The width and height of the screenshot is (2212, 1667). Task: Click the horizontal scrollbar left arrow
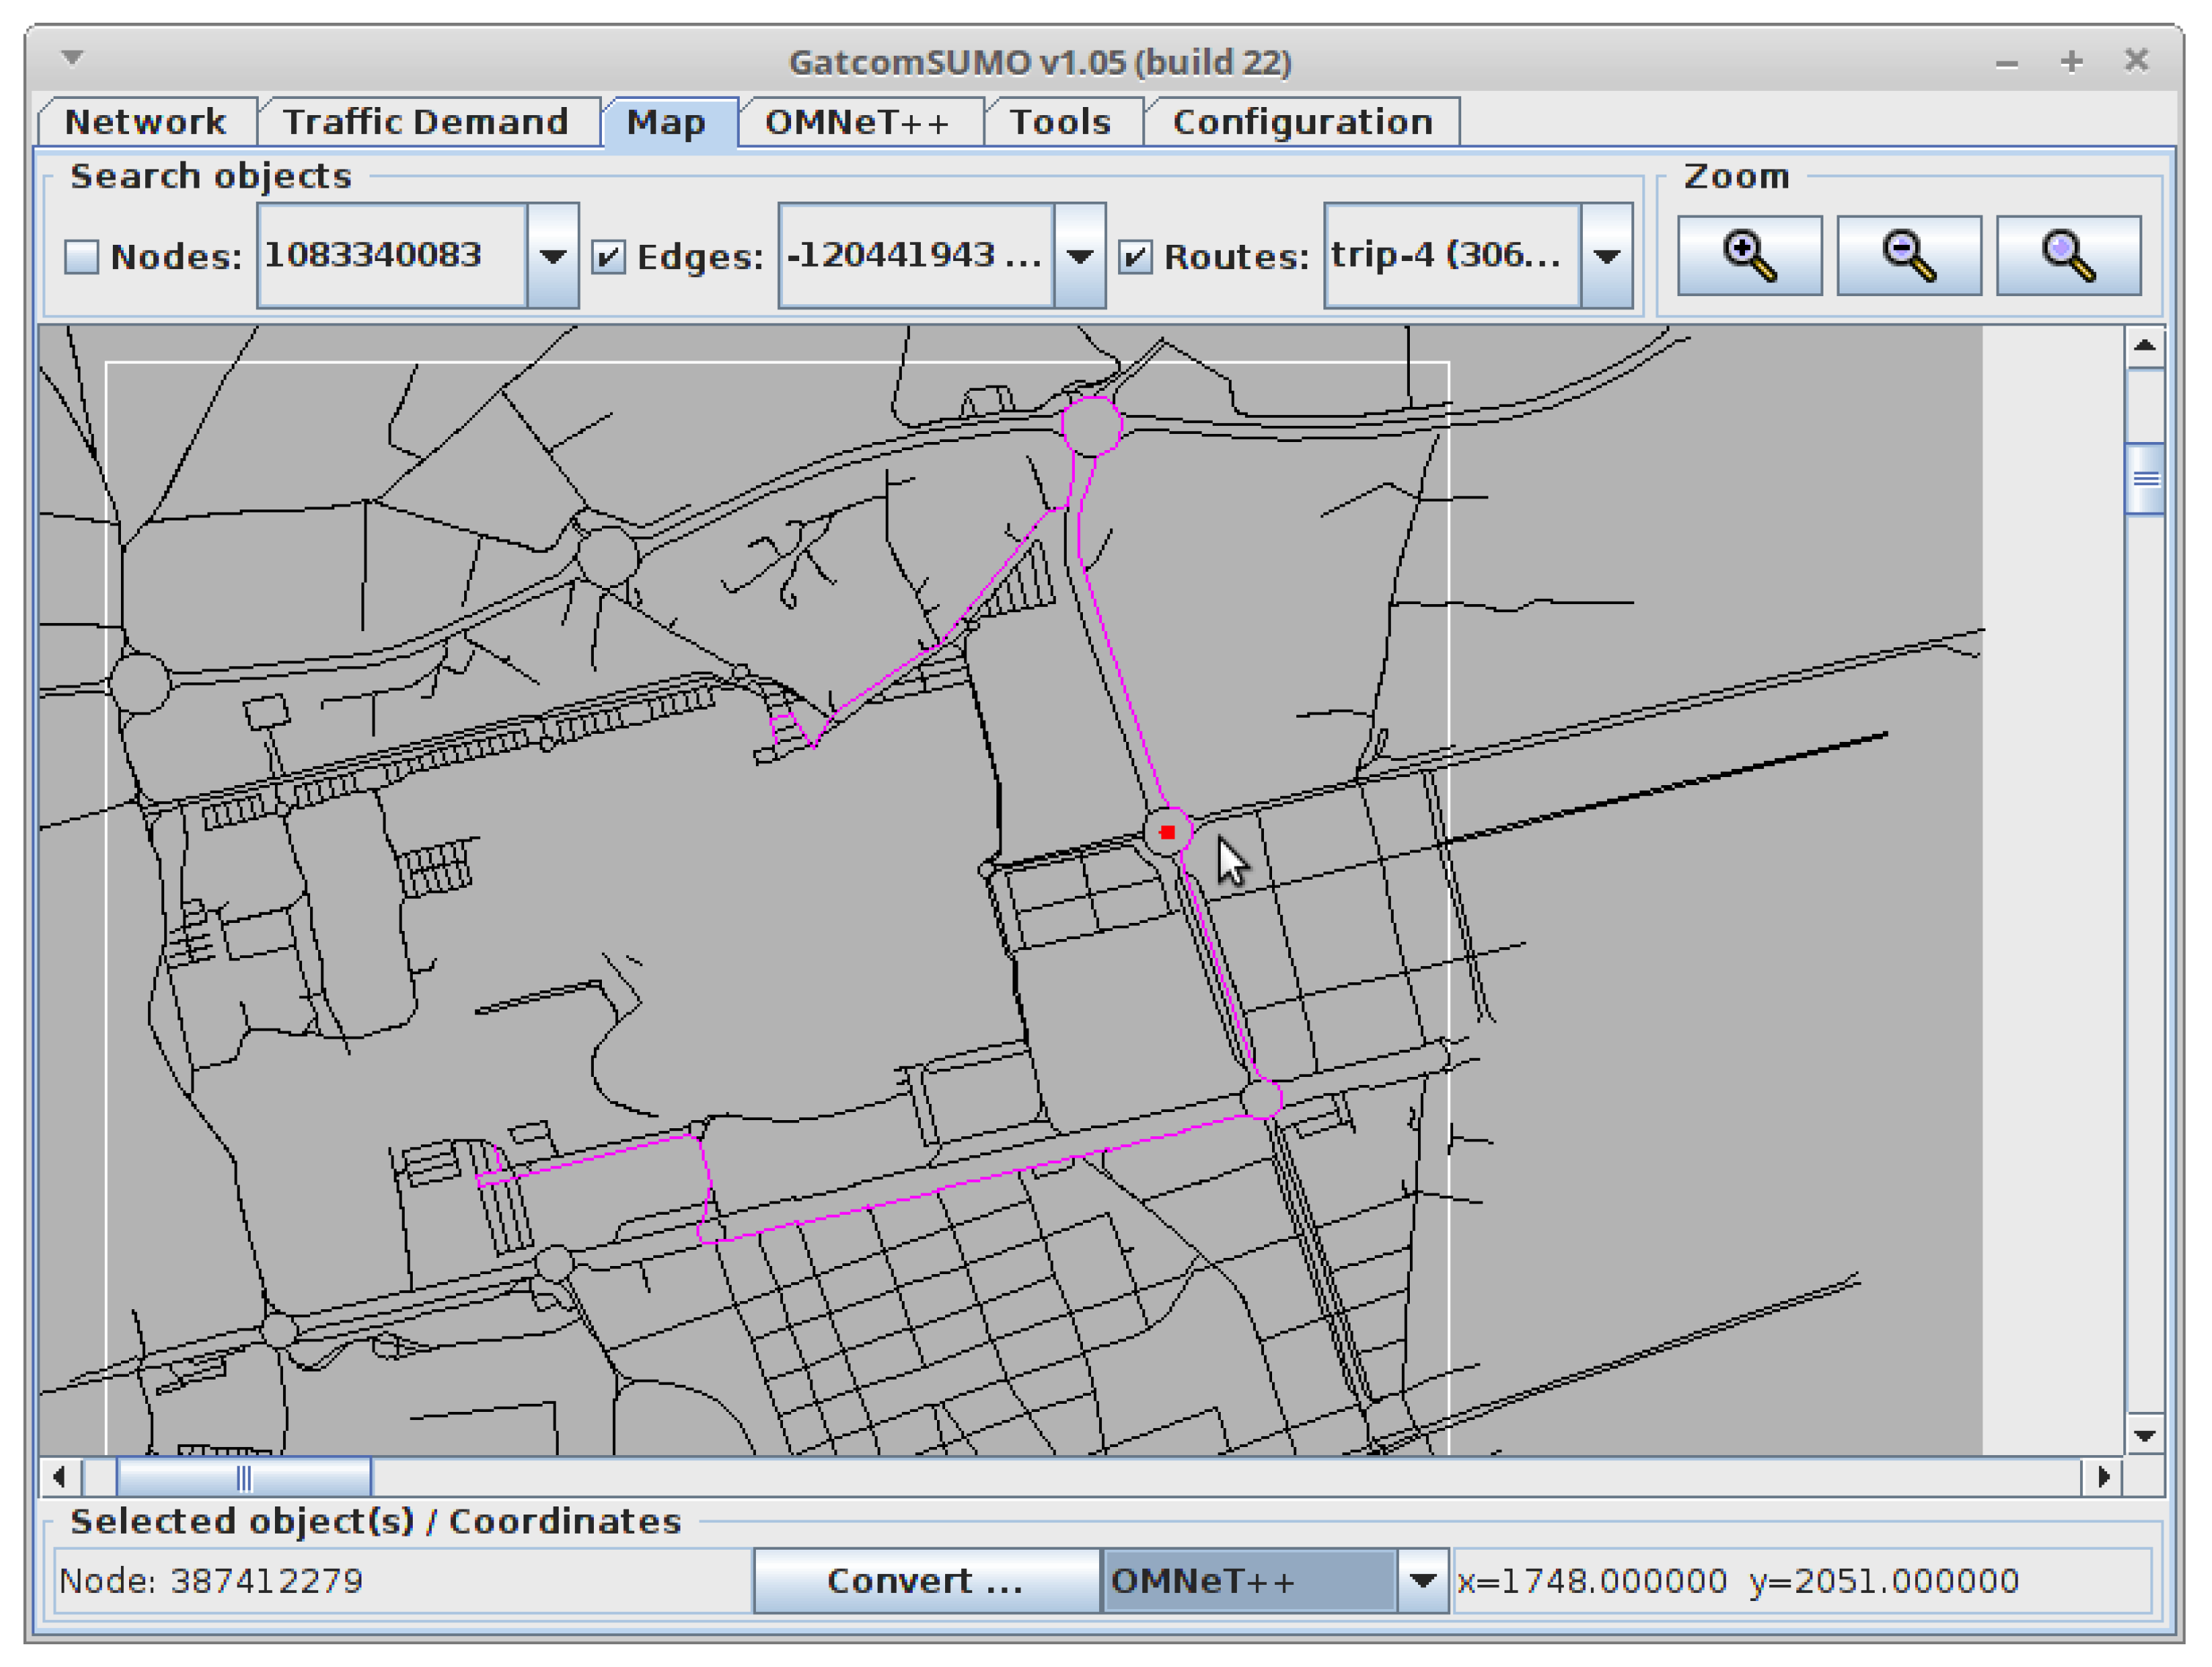[60, 1476]
